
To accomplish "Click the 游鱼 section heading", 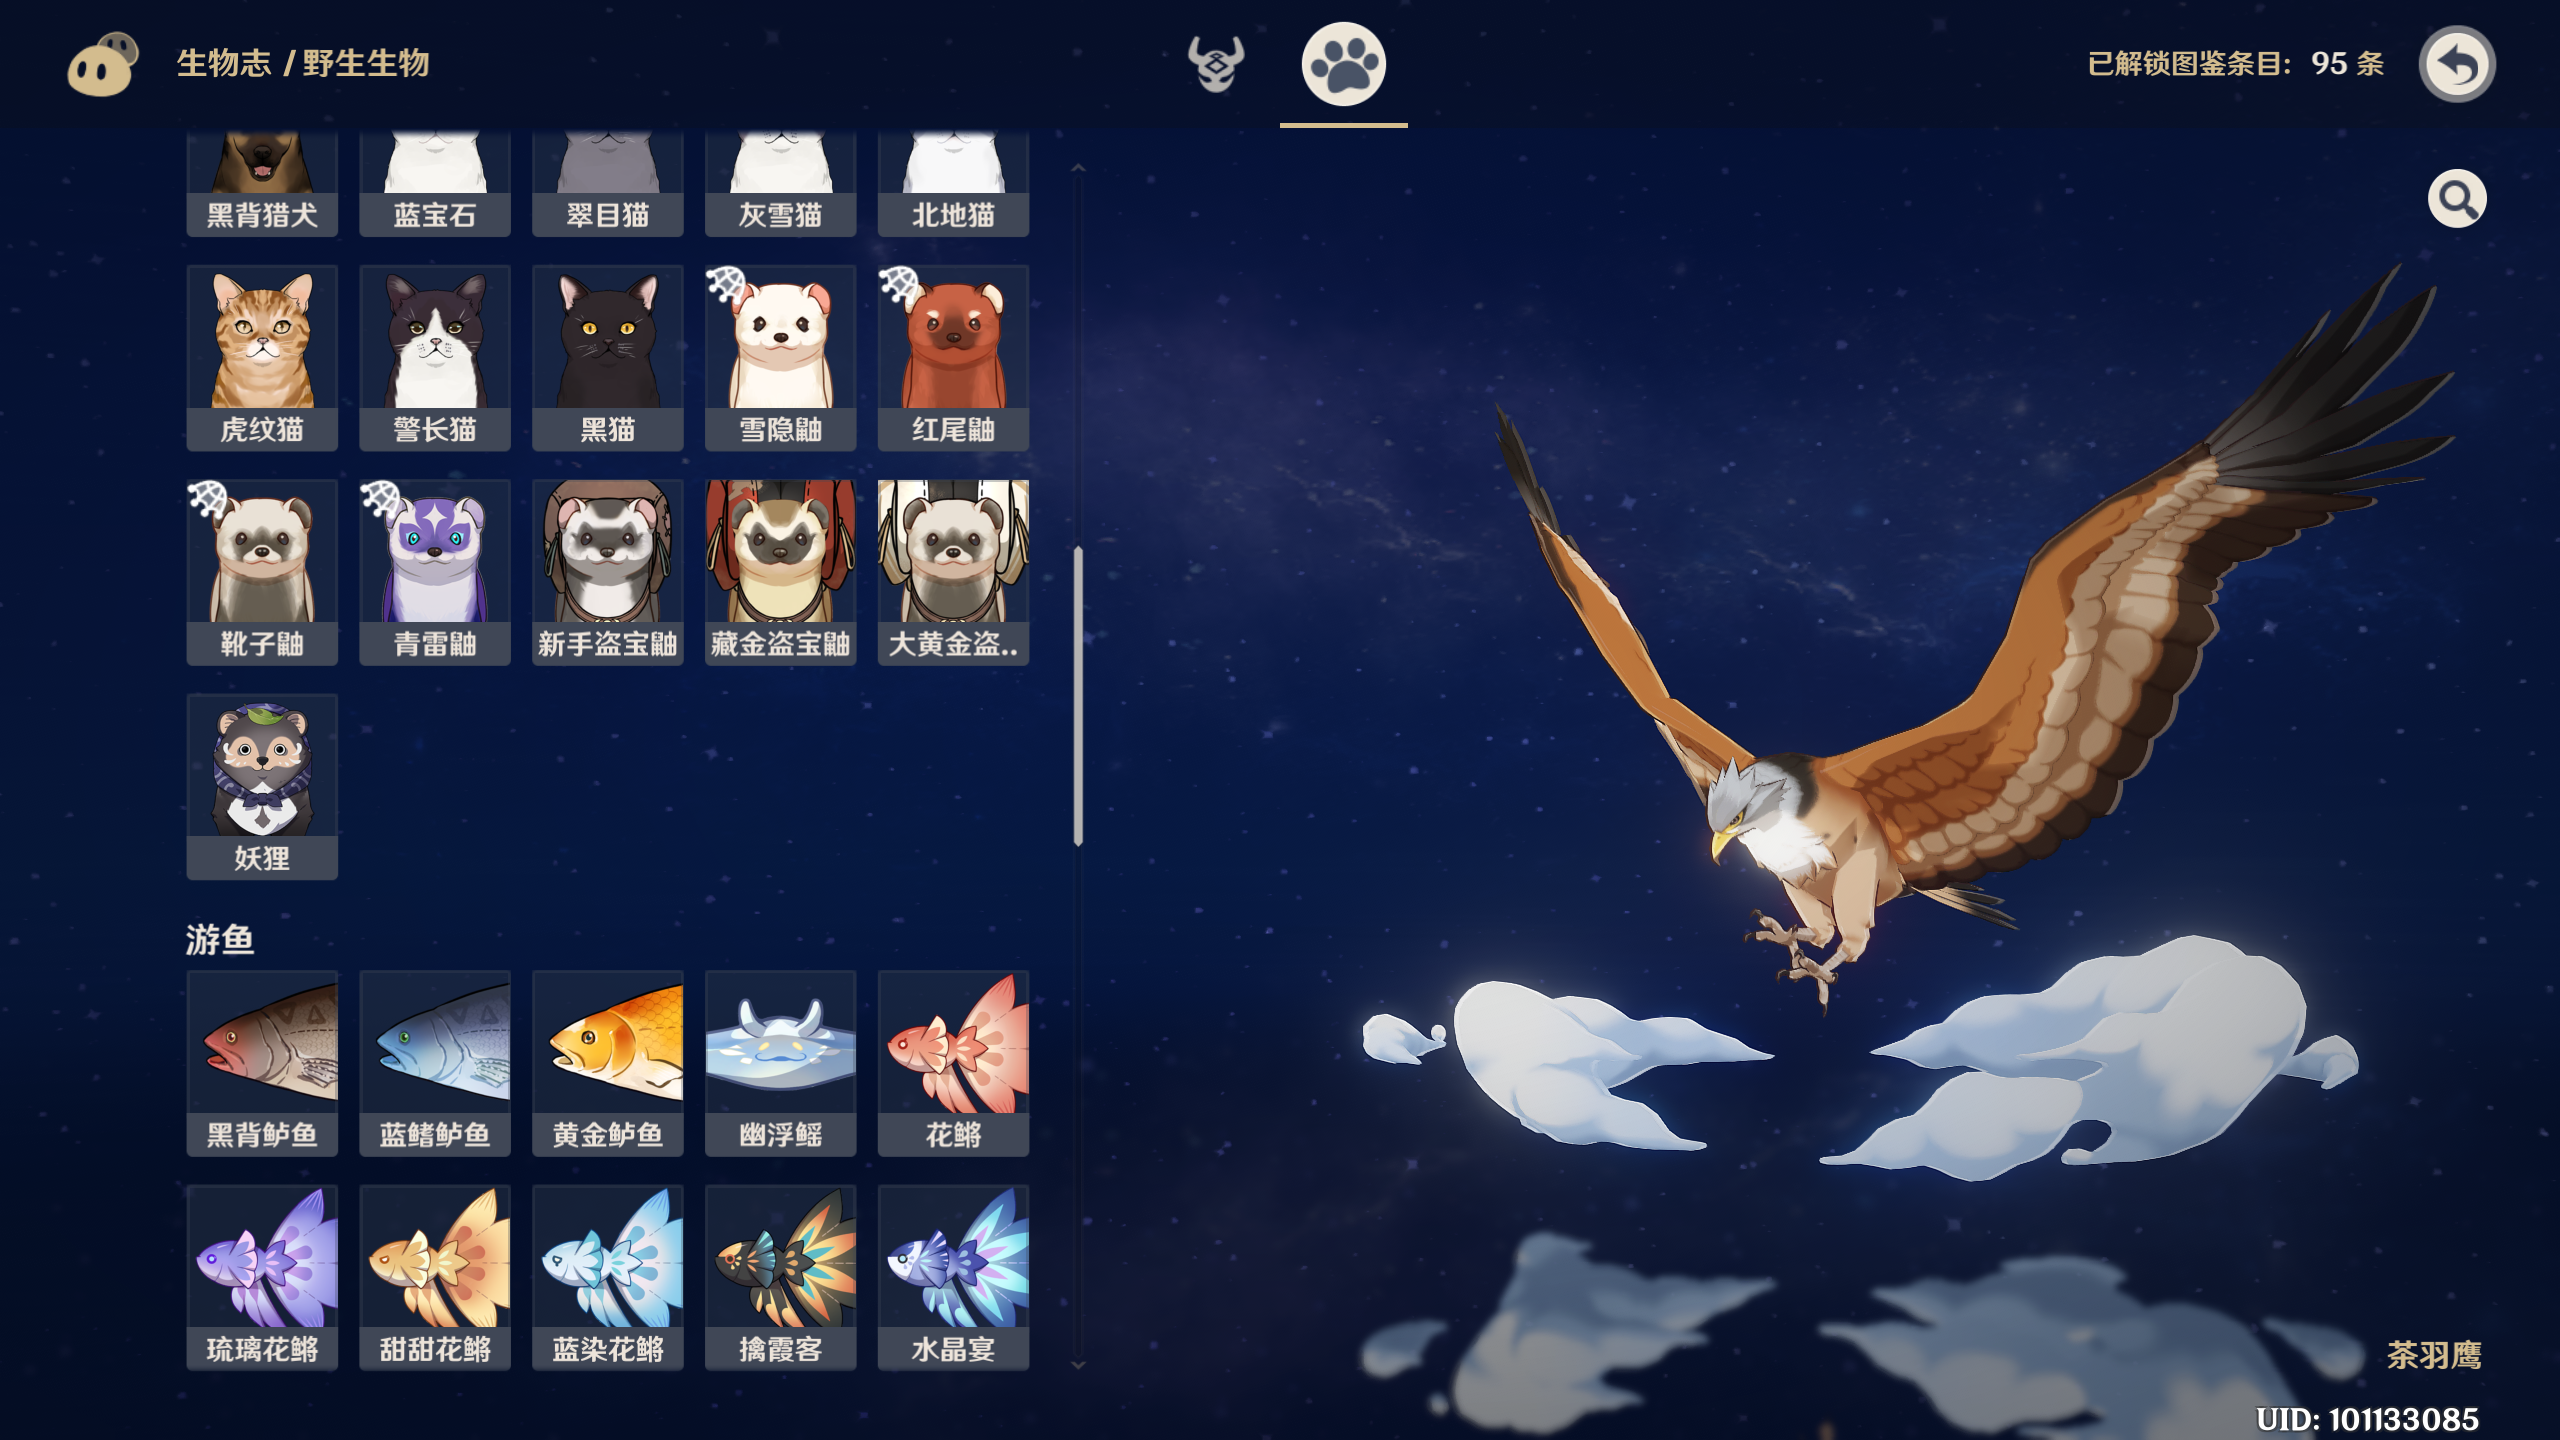I will point(220,939).
